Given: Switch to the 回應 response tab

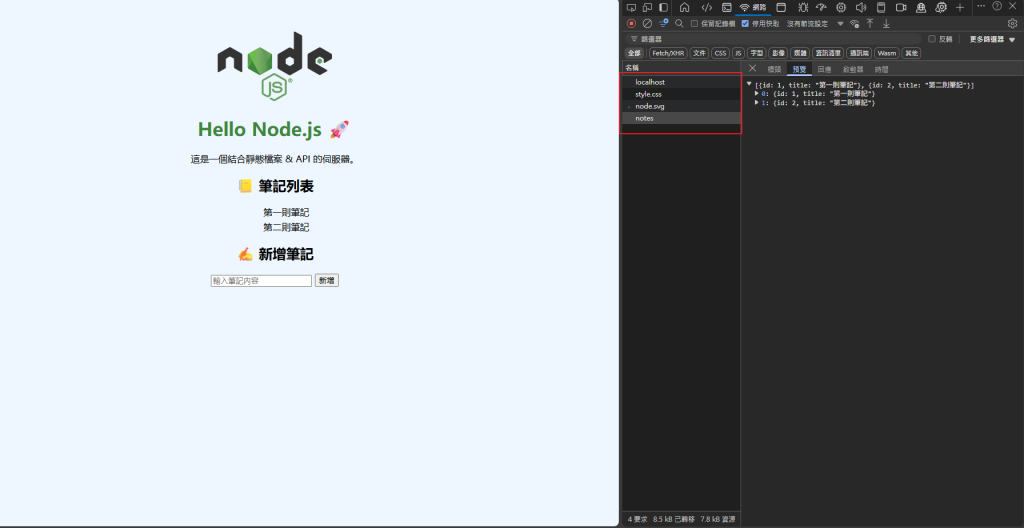Looking at the screenshot, I should [825, 69].
